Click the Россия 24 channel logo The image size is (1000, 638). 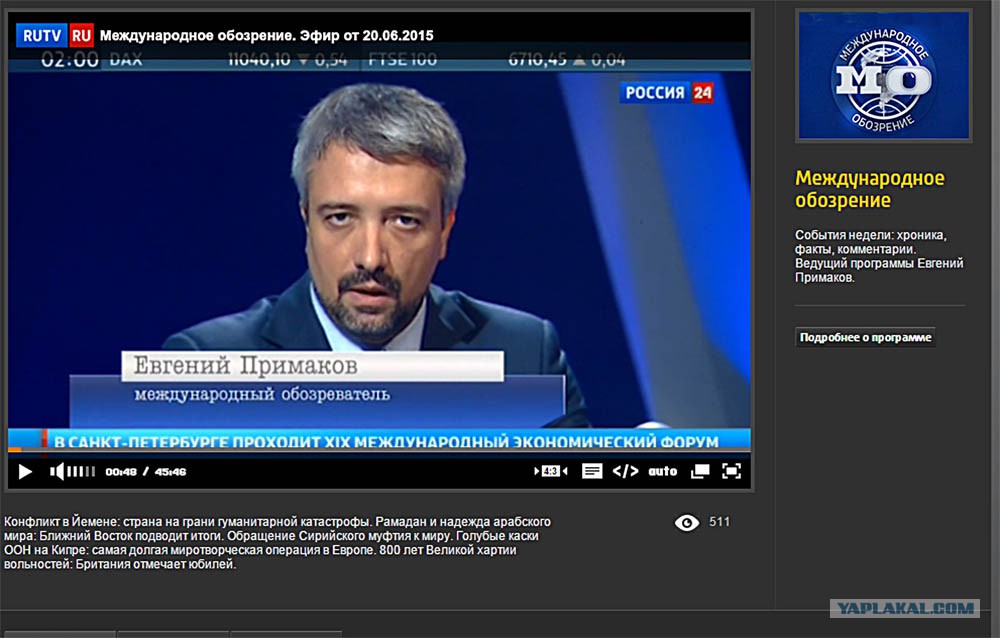click(667, 93)
